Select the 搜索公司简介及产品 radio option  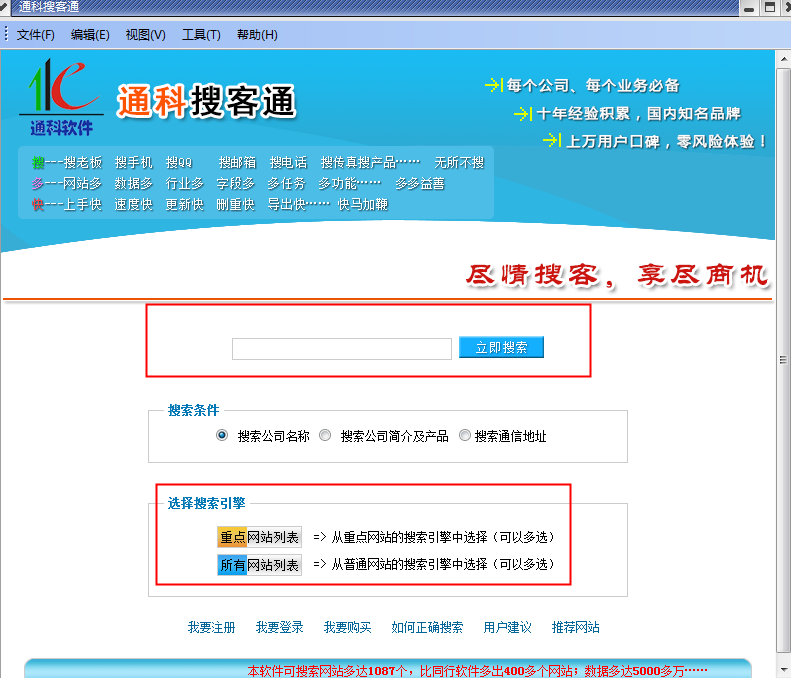coord(325,435)
